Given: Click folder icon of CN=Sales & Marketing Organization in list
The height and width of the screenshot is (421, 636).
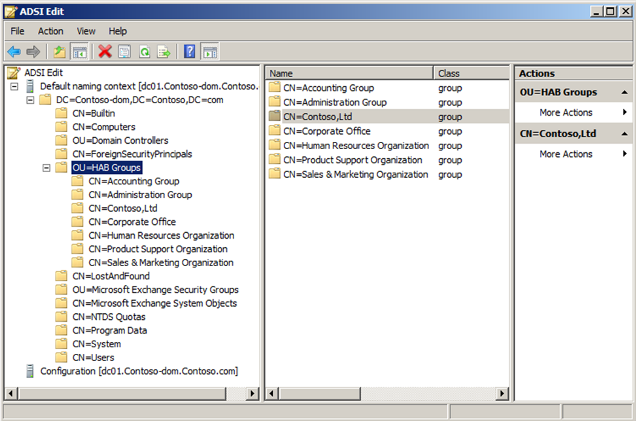Looking at the screenshot, I should [x=275, y=174].
